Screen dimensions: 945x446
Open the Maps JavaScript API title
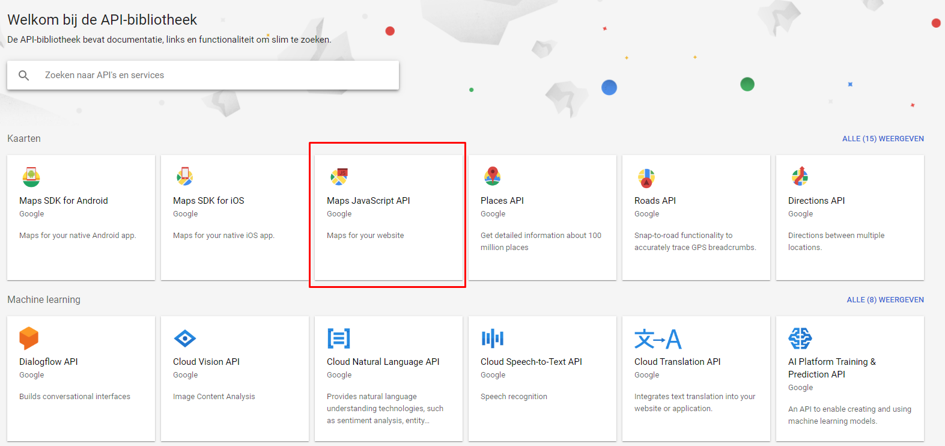368,201
